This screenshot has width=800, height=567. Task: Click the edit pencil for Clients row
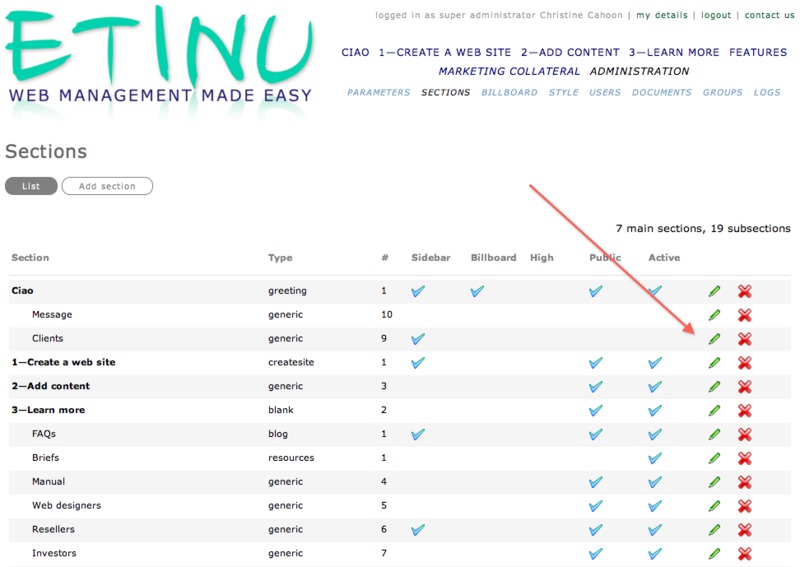[714, 339]
